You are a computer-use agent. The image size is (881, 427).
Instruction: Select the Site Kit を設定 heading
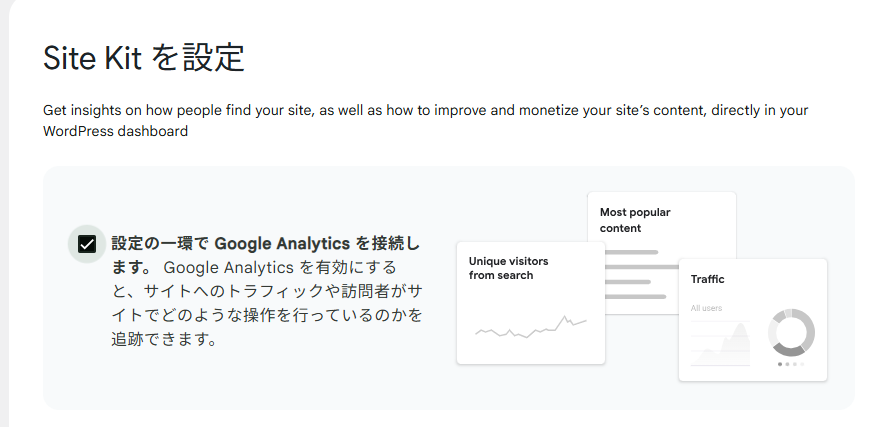[144, 57]
